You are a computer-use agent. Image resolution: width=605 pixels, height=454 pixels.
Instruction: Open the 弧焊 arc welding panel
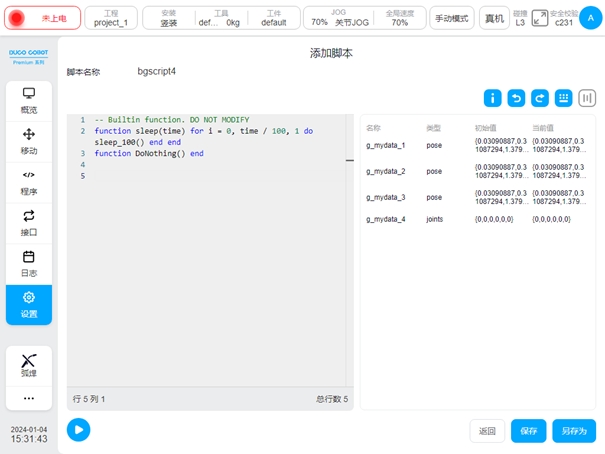29,365
